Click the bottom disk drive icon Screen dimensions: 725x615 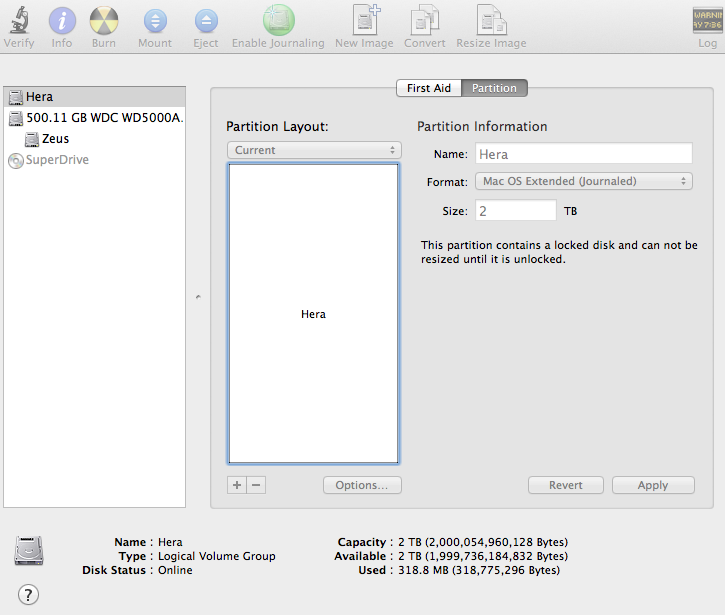[x=29, y=550]
